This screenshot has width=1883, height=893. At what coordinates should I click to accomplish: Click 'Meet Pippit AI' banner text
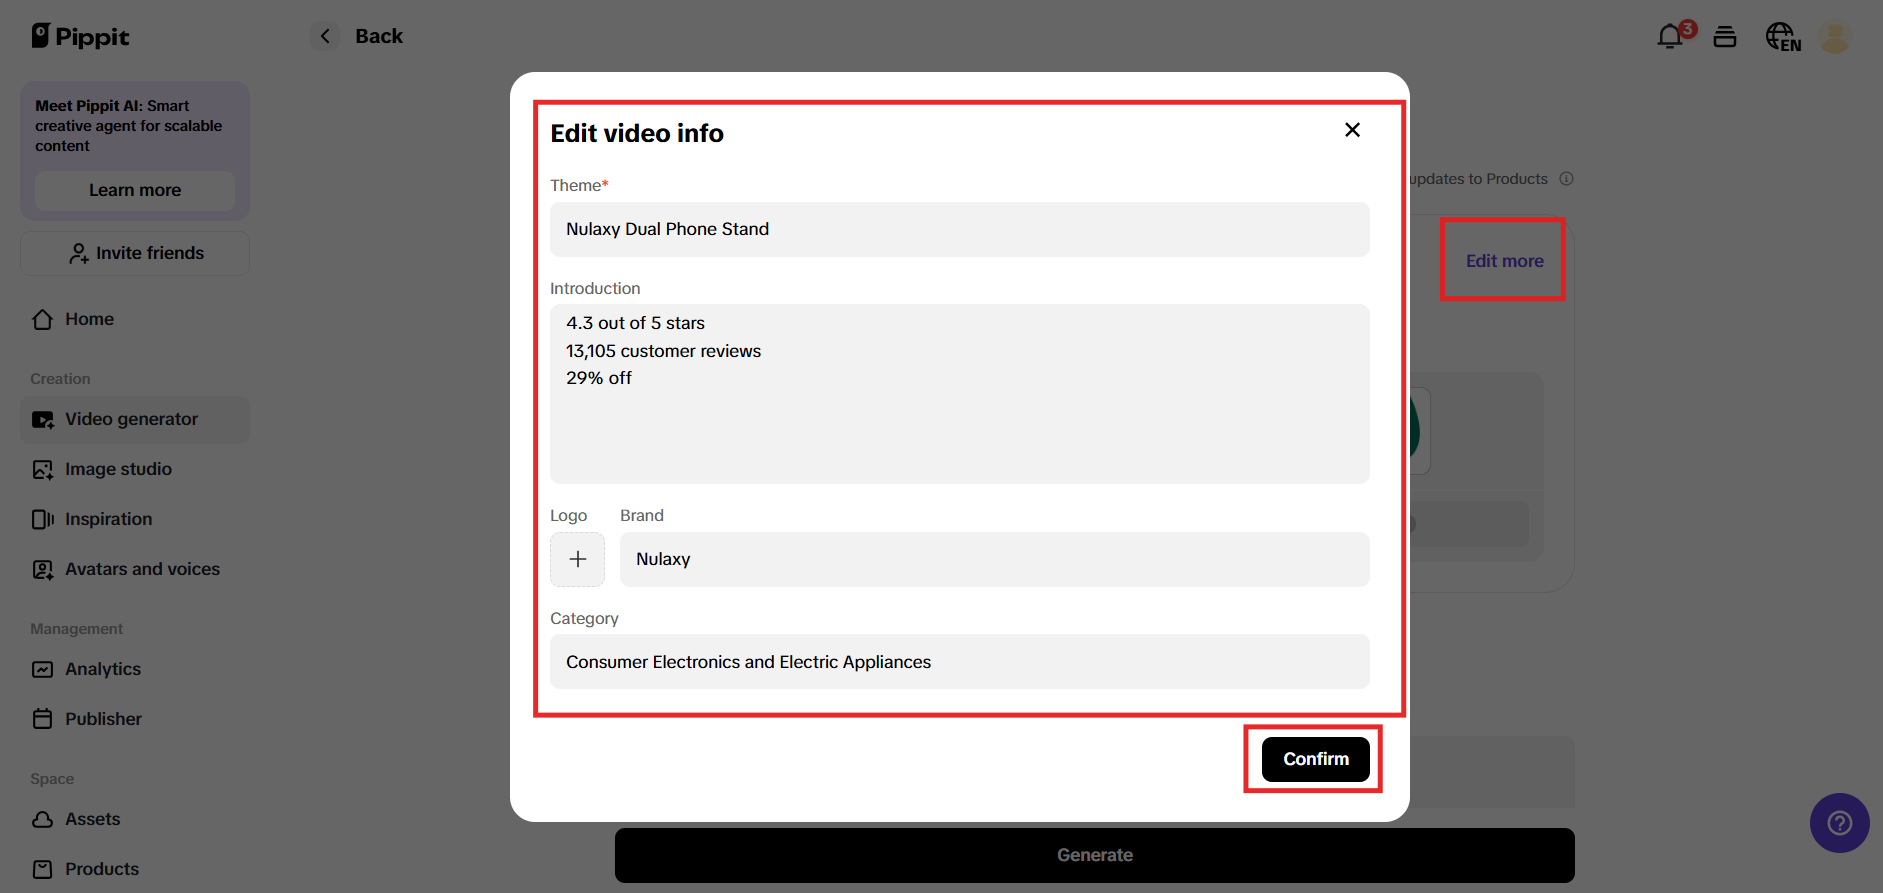[129, 126]
